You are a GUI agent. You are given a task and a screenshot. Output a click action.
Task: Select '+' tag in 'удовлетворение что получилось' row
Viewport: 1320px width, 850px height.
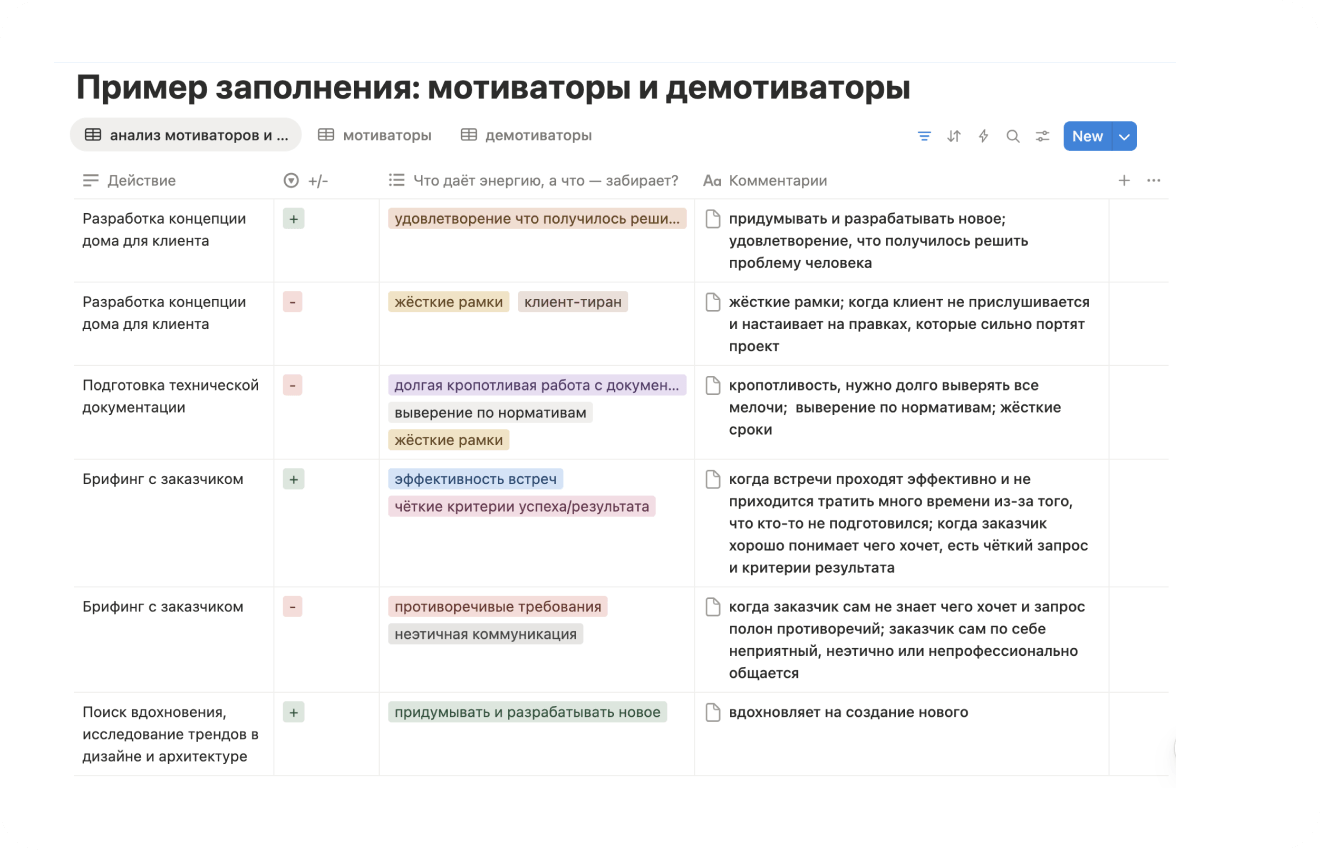point(293,219)
